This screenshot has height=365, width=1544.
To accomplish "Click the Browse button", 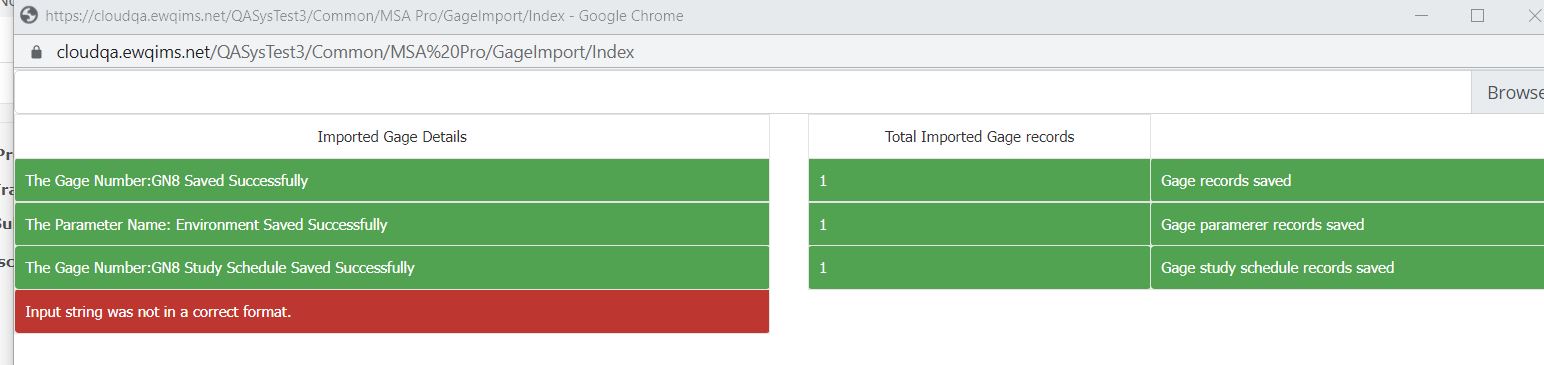I will (x=1508, y=92).
